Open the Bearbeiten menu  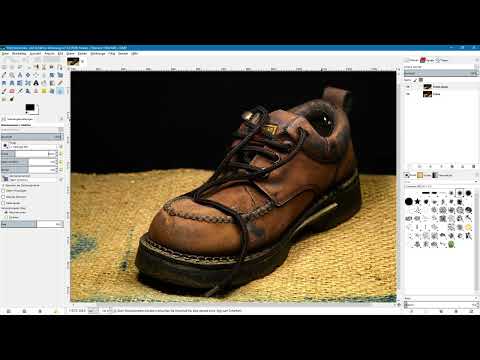(x=19, y=53)
